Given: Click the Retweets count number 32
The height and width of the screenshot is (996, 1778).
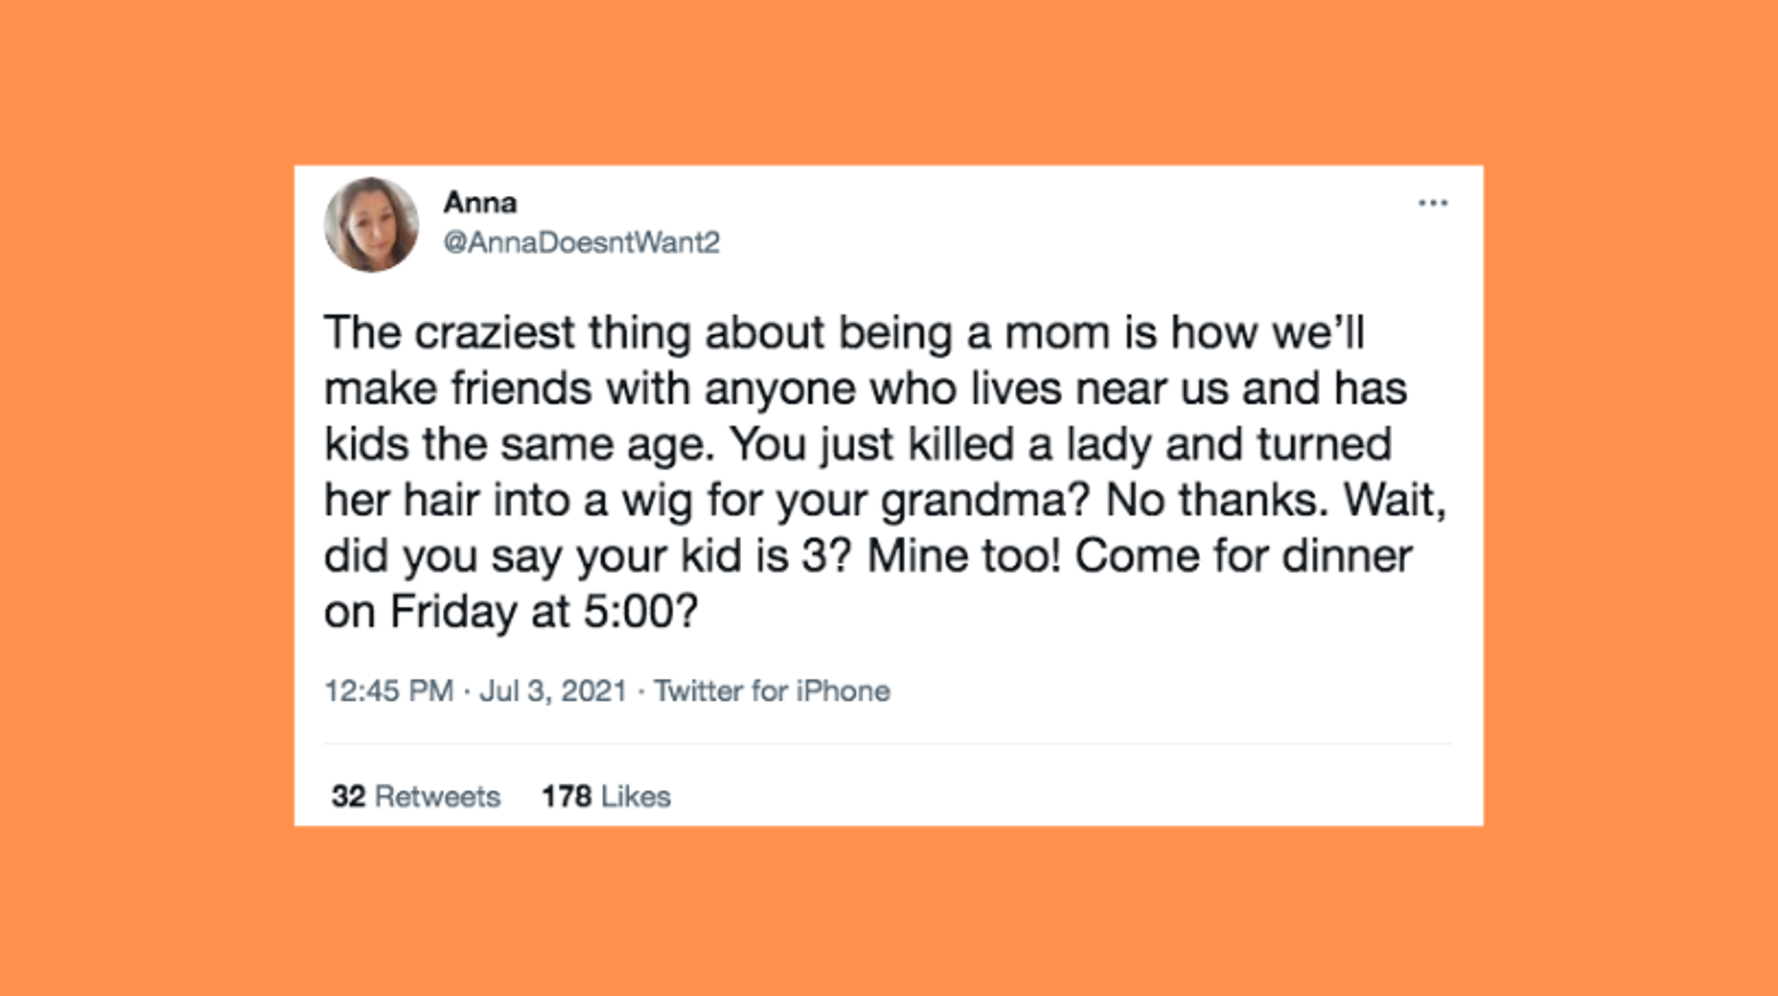Looking at the screenshot, I should tap(348, 796).
